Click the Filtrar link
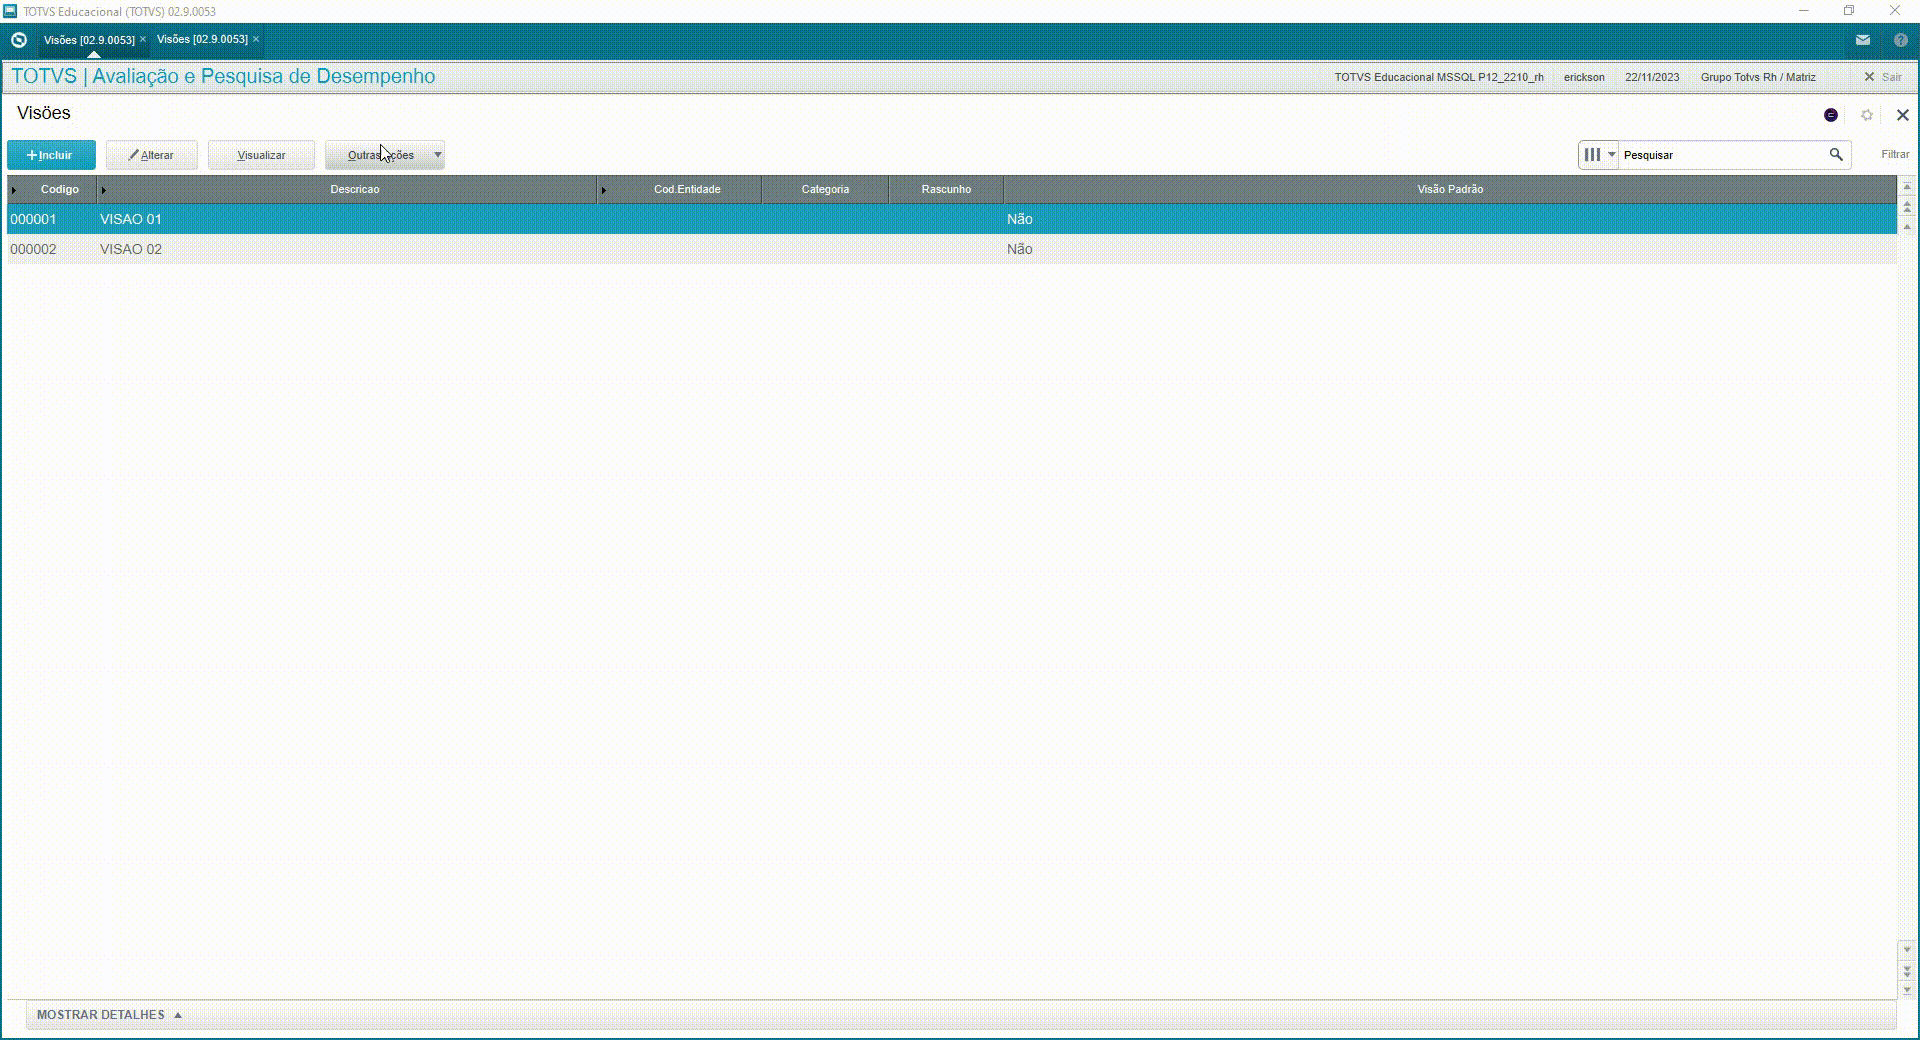Image resolution: width=1920 pixels, height=1040 pixels. click(1895, 154)
